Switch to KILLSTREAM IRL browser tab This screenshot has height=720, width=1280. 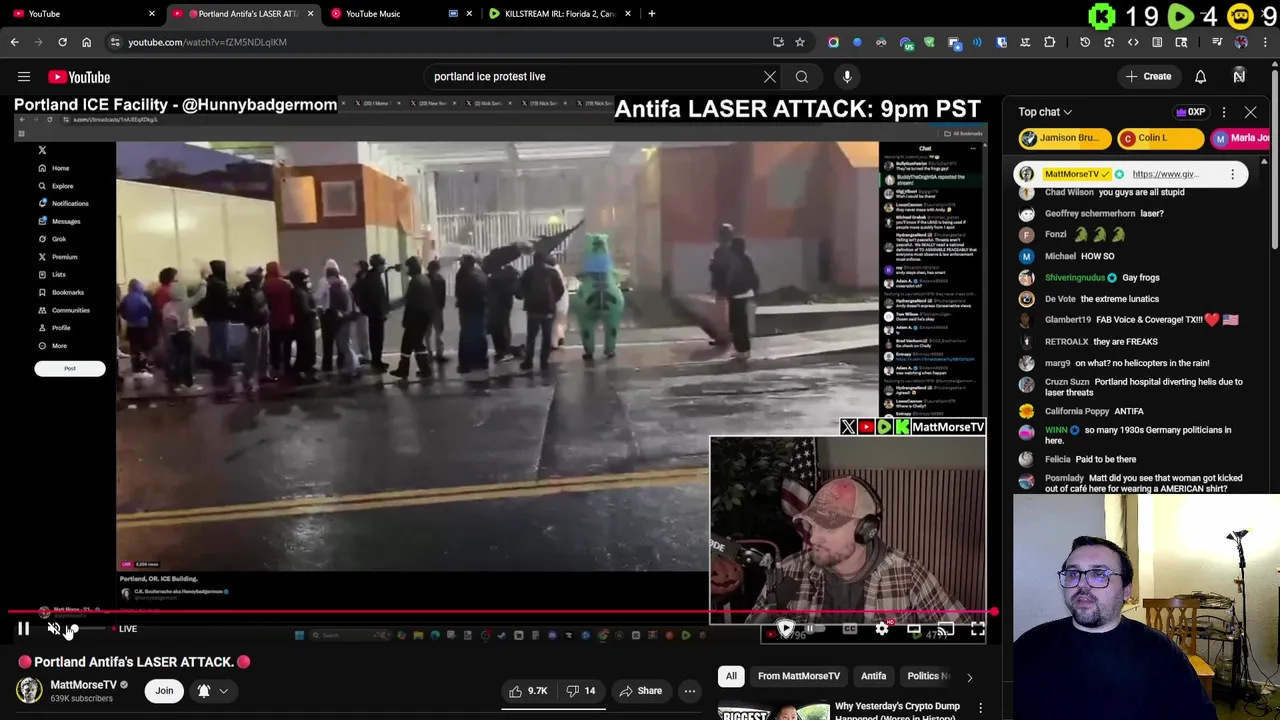point(560,14)
